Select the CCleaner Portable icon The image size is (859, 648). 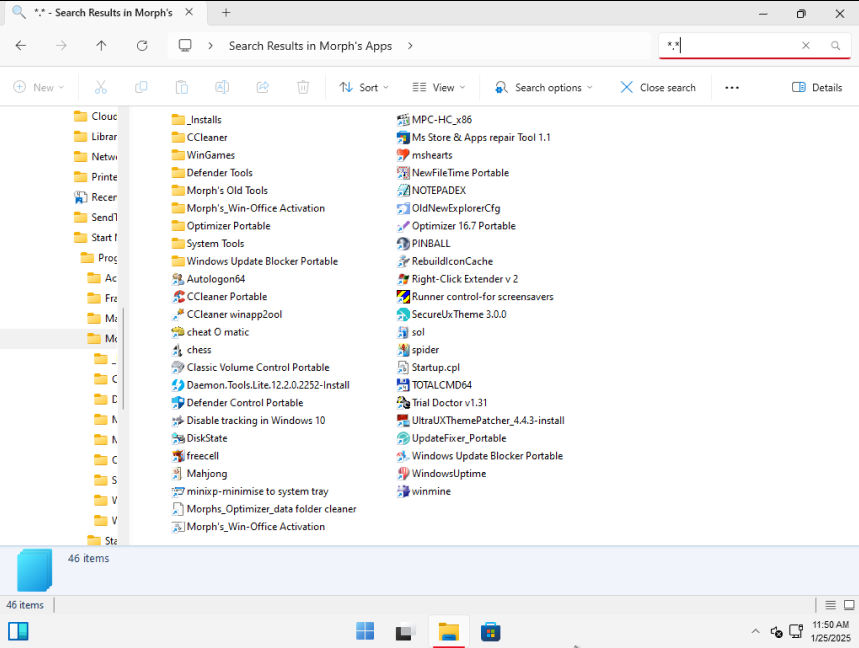[x=178, y=296]
